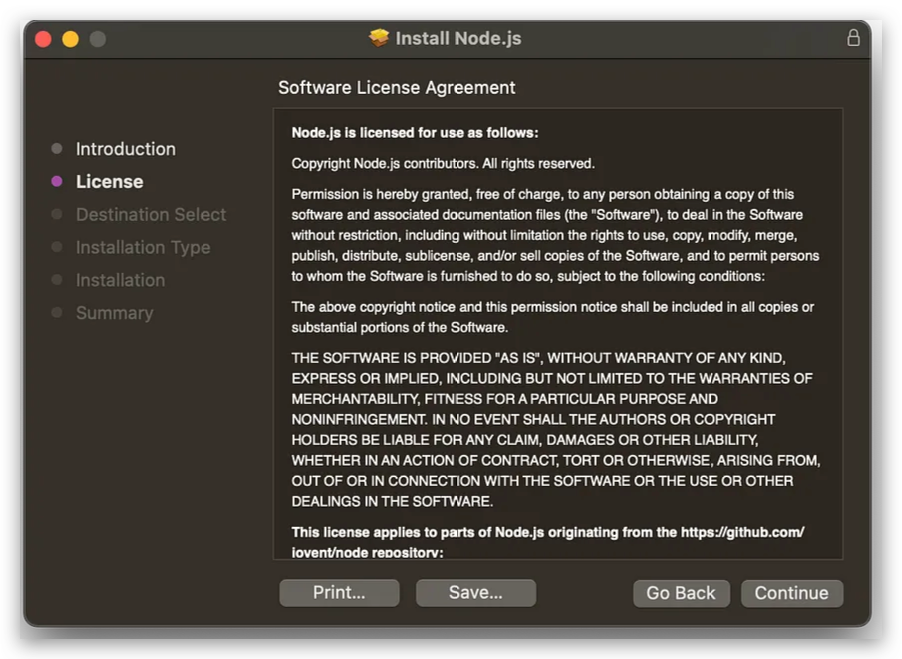The width and height of the screenshot is (902, 659).
Task: Click the Installation step in sidebar
Action: tap(121, 280)
